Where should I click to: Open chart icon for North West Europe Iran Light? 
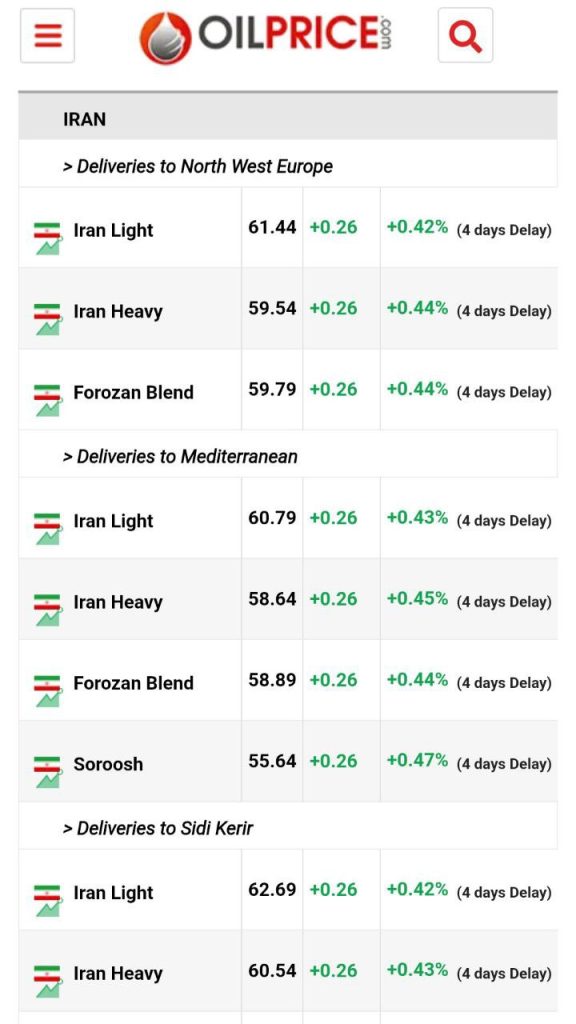point(48,238)
